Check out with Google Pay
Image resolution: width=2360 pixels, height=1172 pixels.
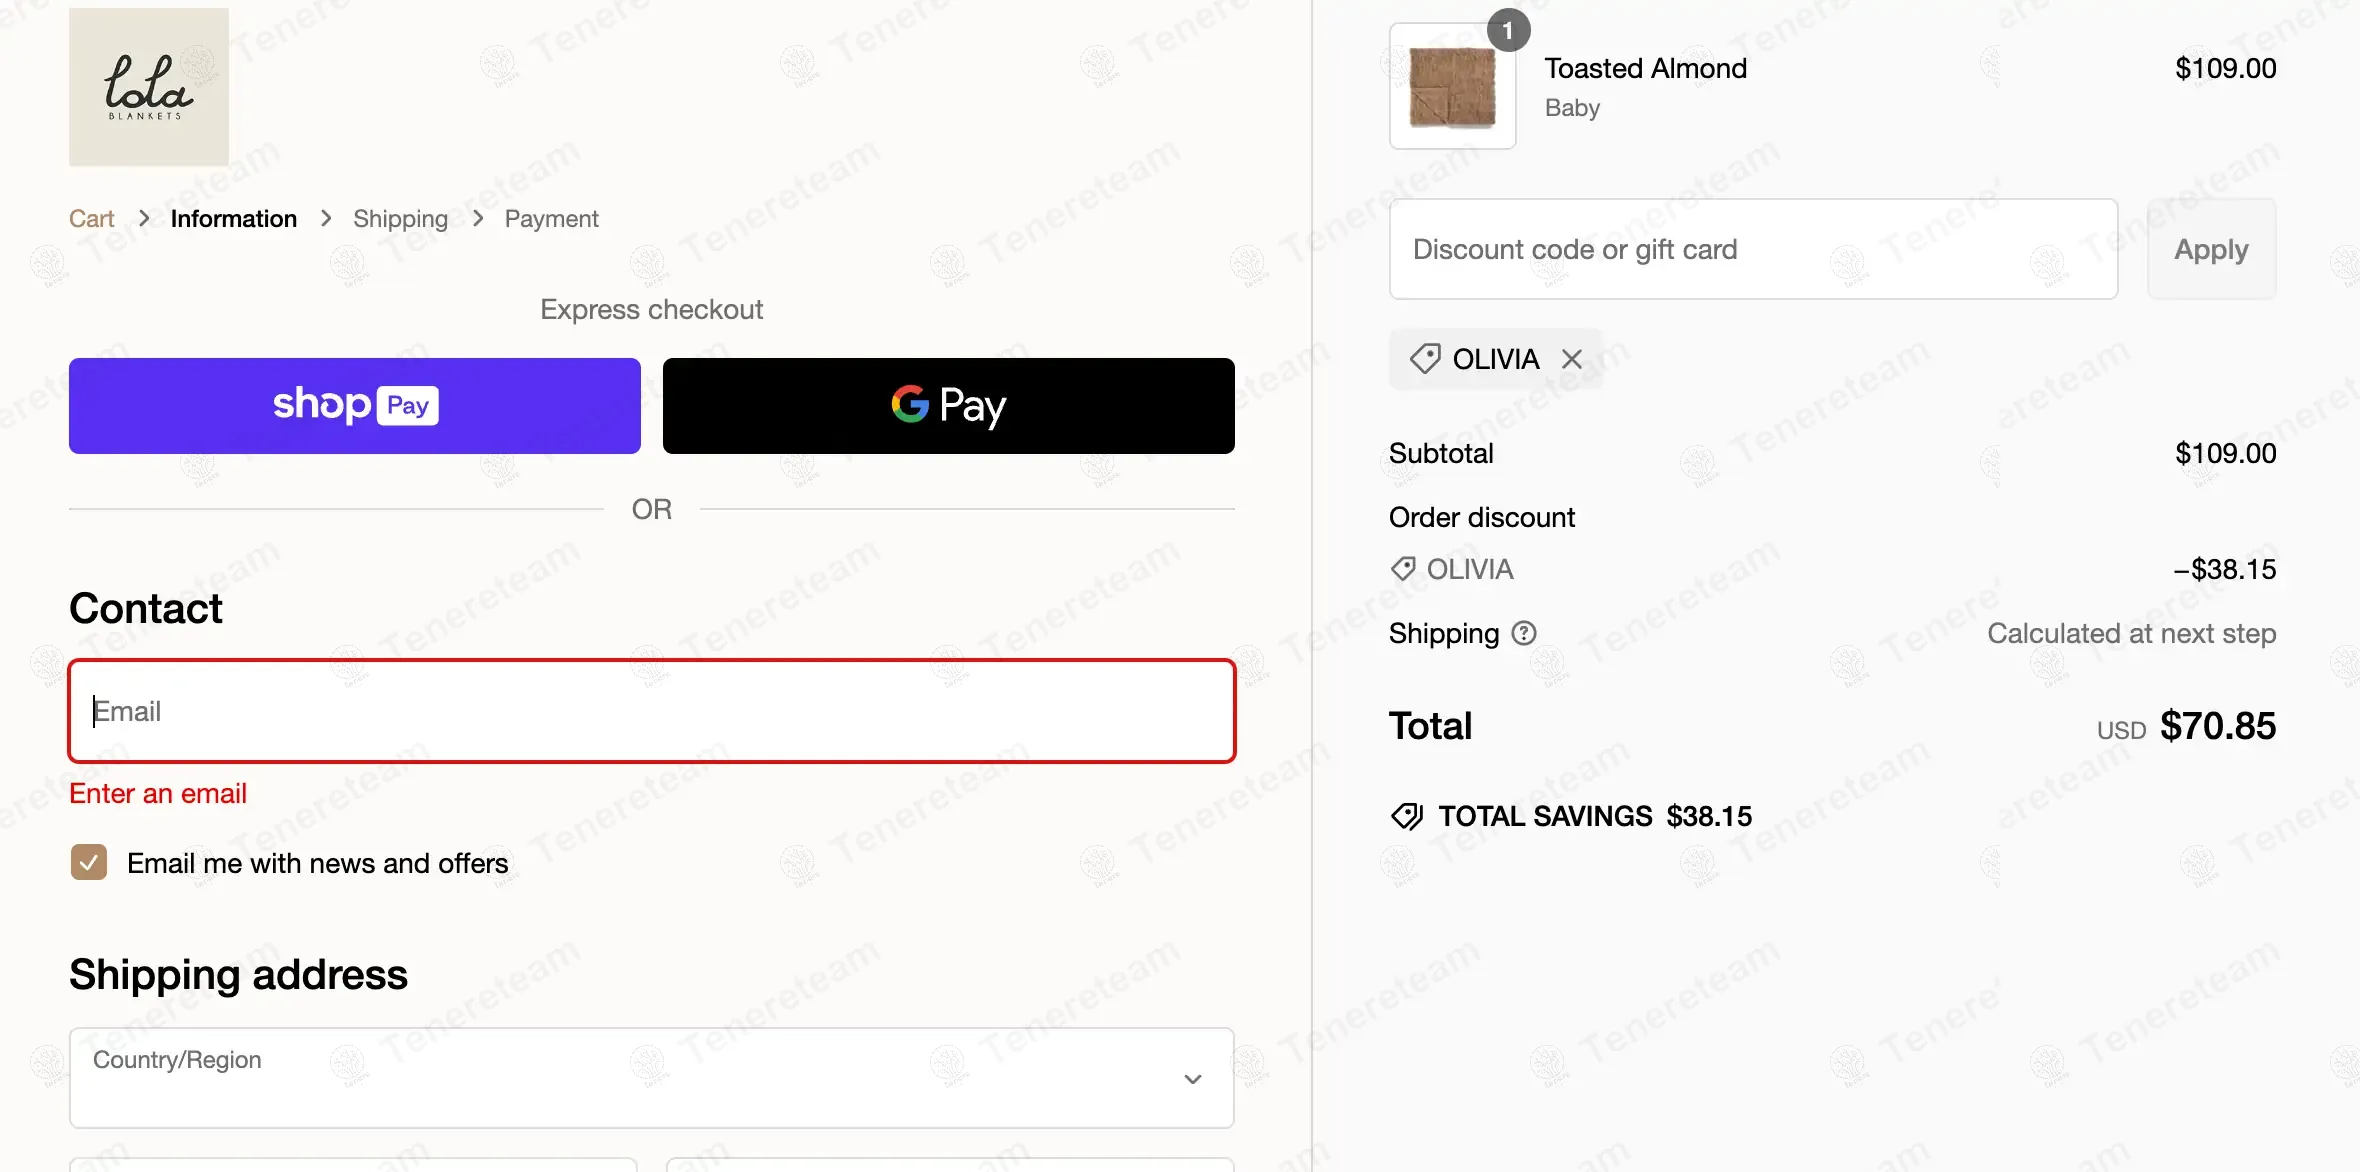(948, 406)
